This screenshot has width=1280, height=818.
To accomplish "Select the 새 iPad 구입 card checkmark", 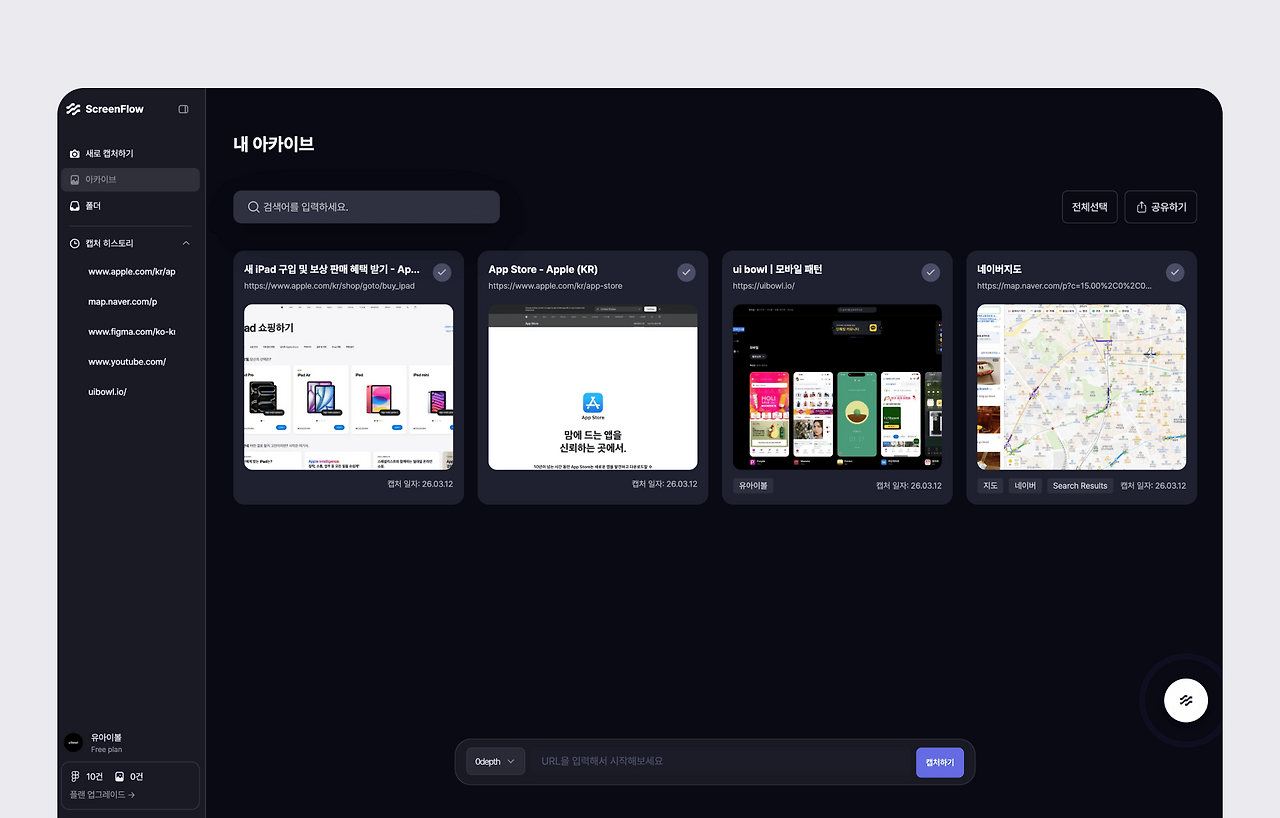I will tap(442, 272).
